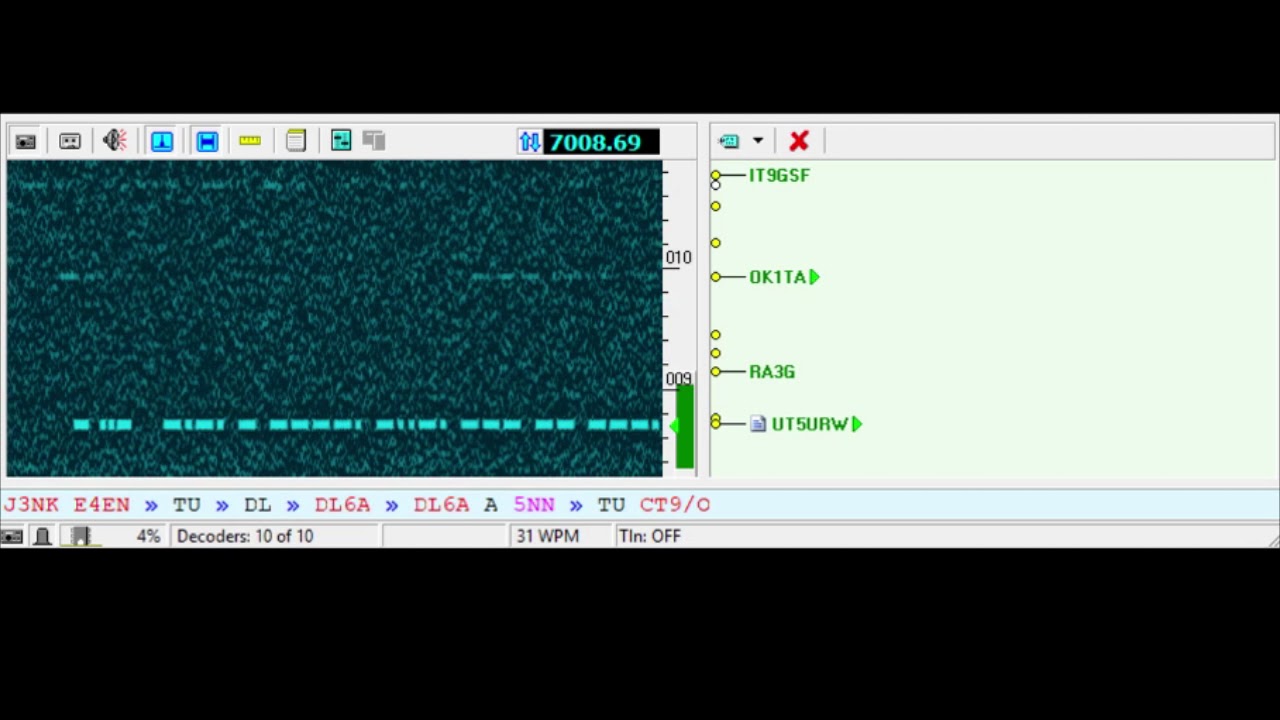Click the document icon beside UT5URW
The image size is (1280, 720).
pyautogui.click(x=758, y=424)
